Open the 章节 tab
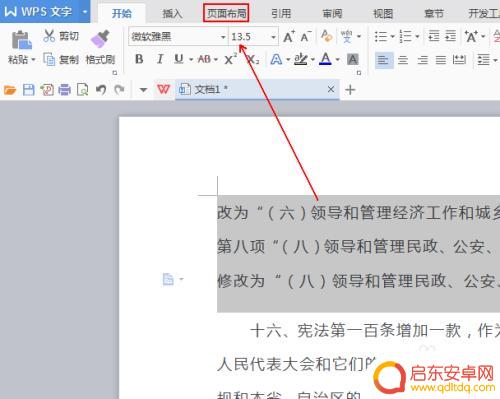Screen dimensions: 500x399 [434, 13]
